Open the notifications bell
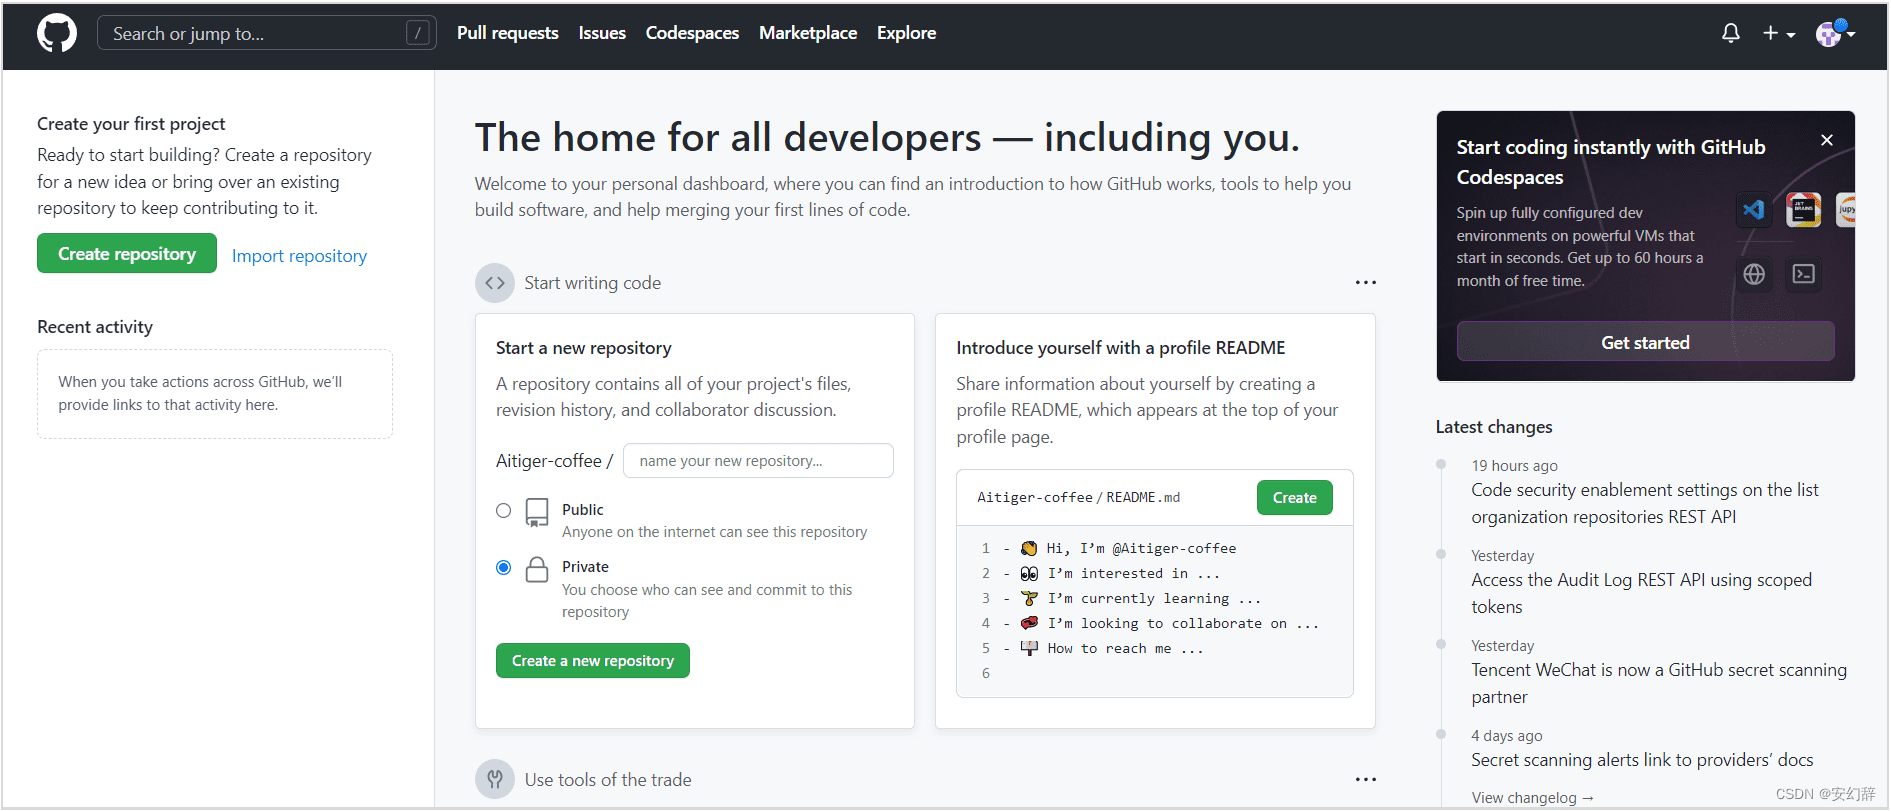The height and width of the screenshot is (811, 1891). pos(1730,33)
